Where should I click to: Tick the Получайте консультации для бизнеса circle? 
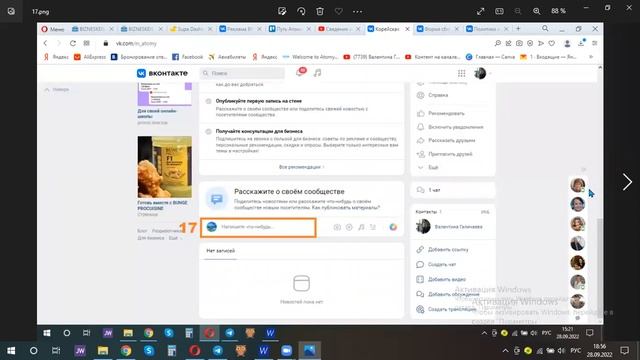pos(208,131)
